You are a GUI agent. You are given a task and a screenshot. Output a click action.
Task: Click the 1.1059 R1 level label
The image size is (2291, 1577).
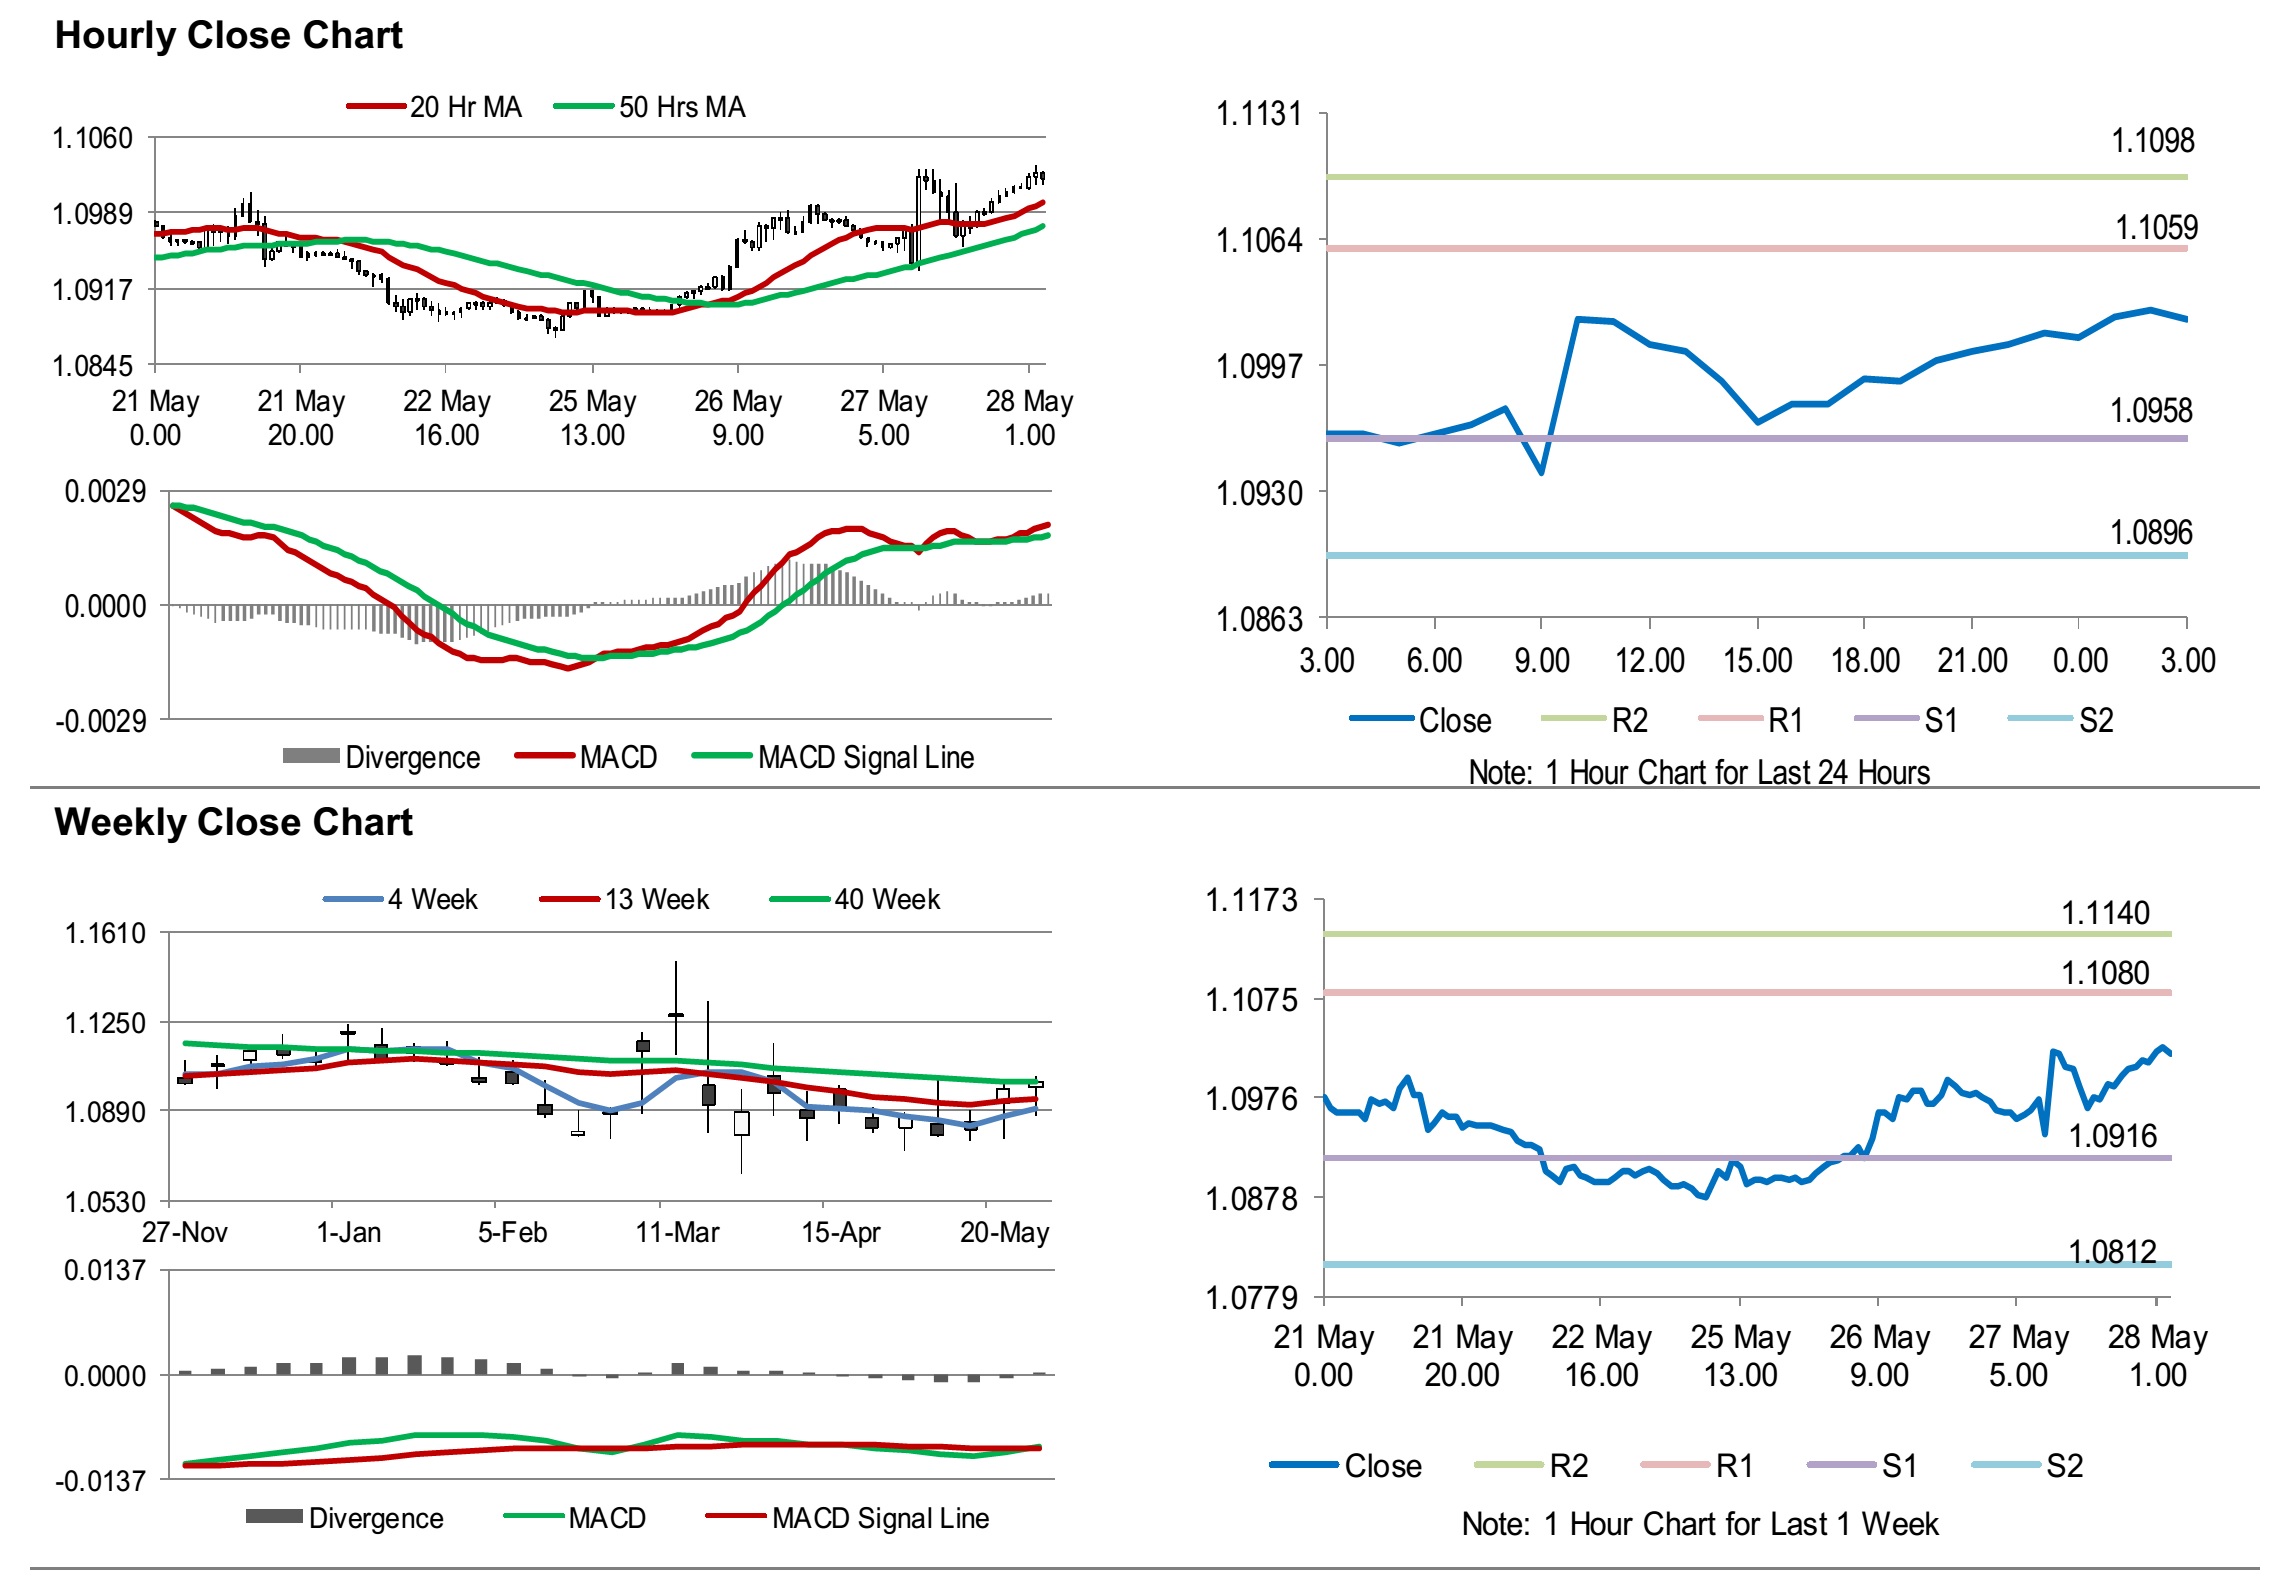2155,228
